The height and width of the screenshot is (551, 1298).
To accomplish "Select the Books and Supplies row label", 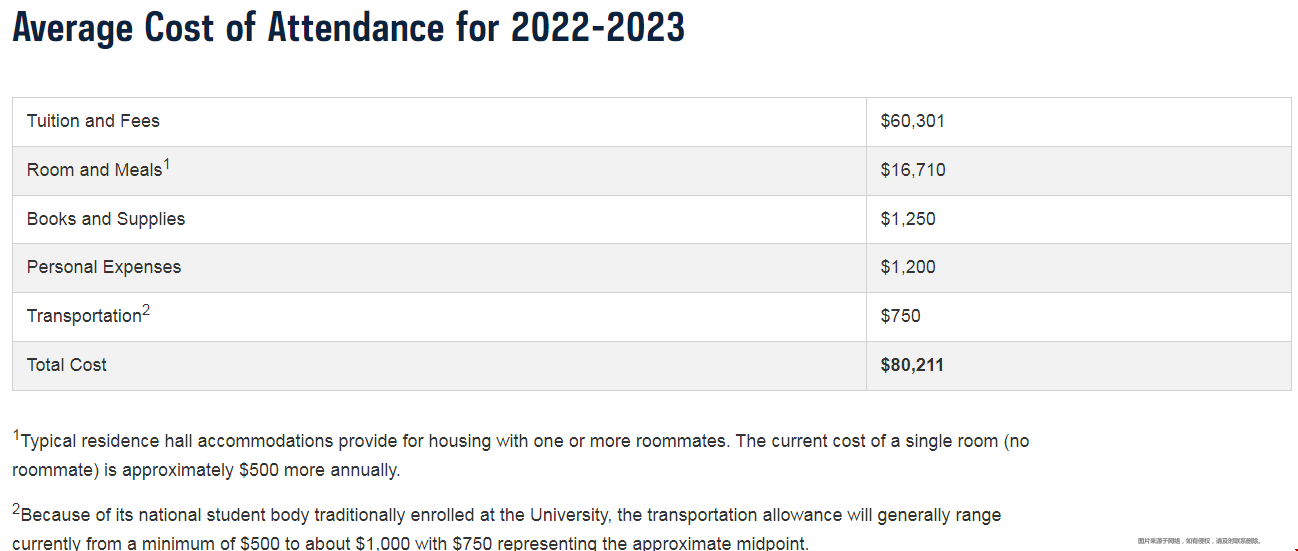I will (x=106, y=219).
